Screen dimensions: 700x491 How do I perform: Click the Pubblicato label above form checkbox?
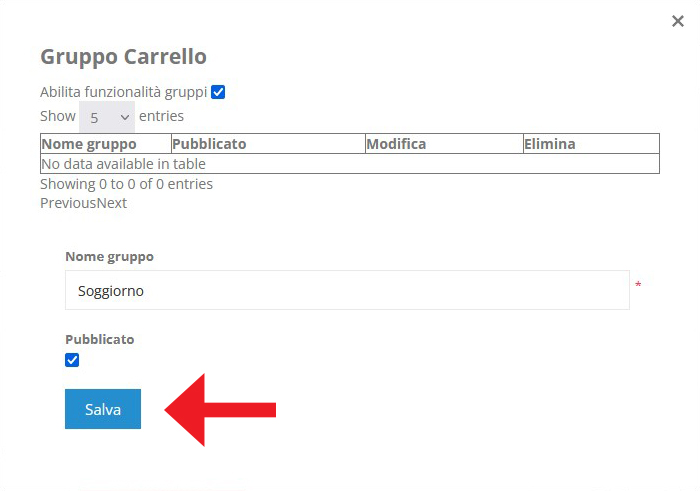click(100, 339)
